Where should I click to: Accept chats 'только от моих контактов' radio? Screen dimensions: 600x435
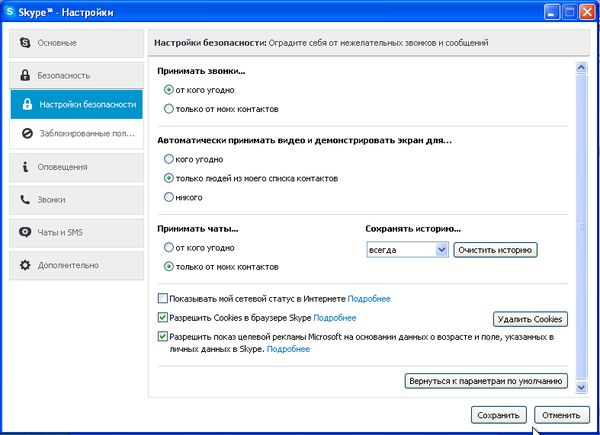168,266
